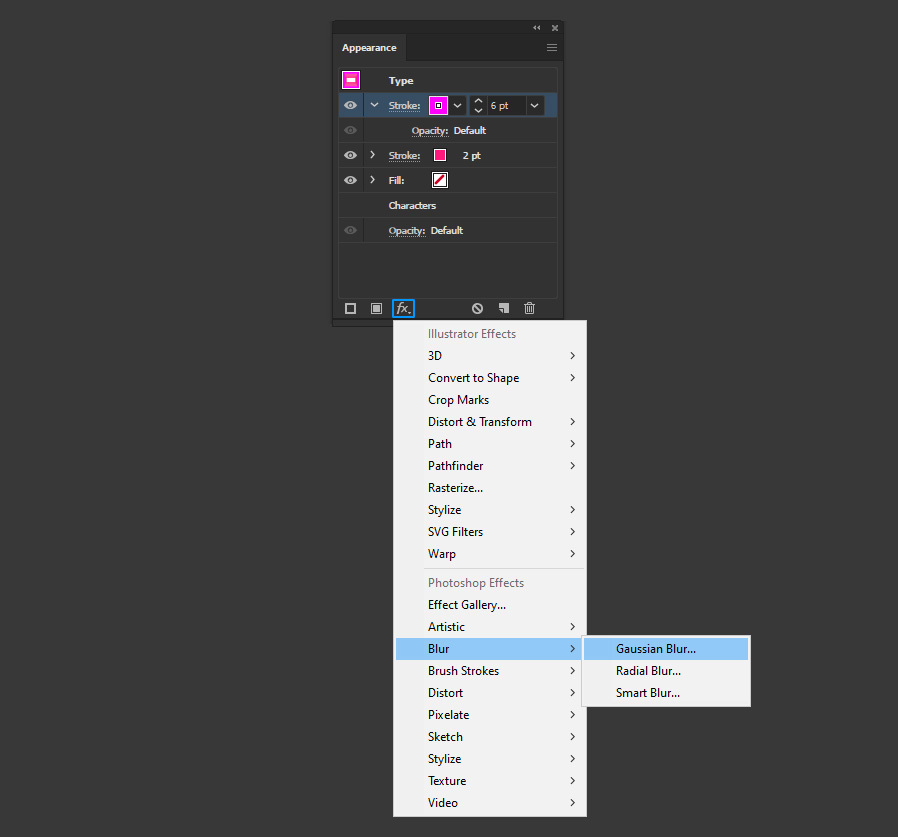Open SVG Filters submenu
Screen dimensions: 898x837
[x=490, y=532]
